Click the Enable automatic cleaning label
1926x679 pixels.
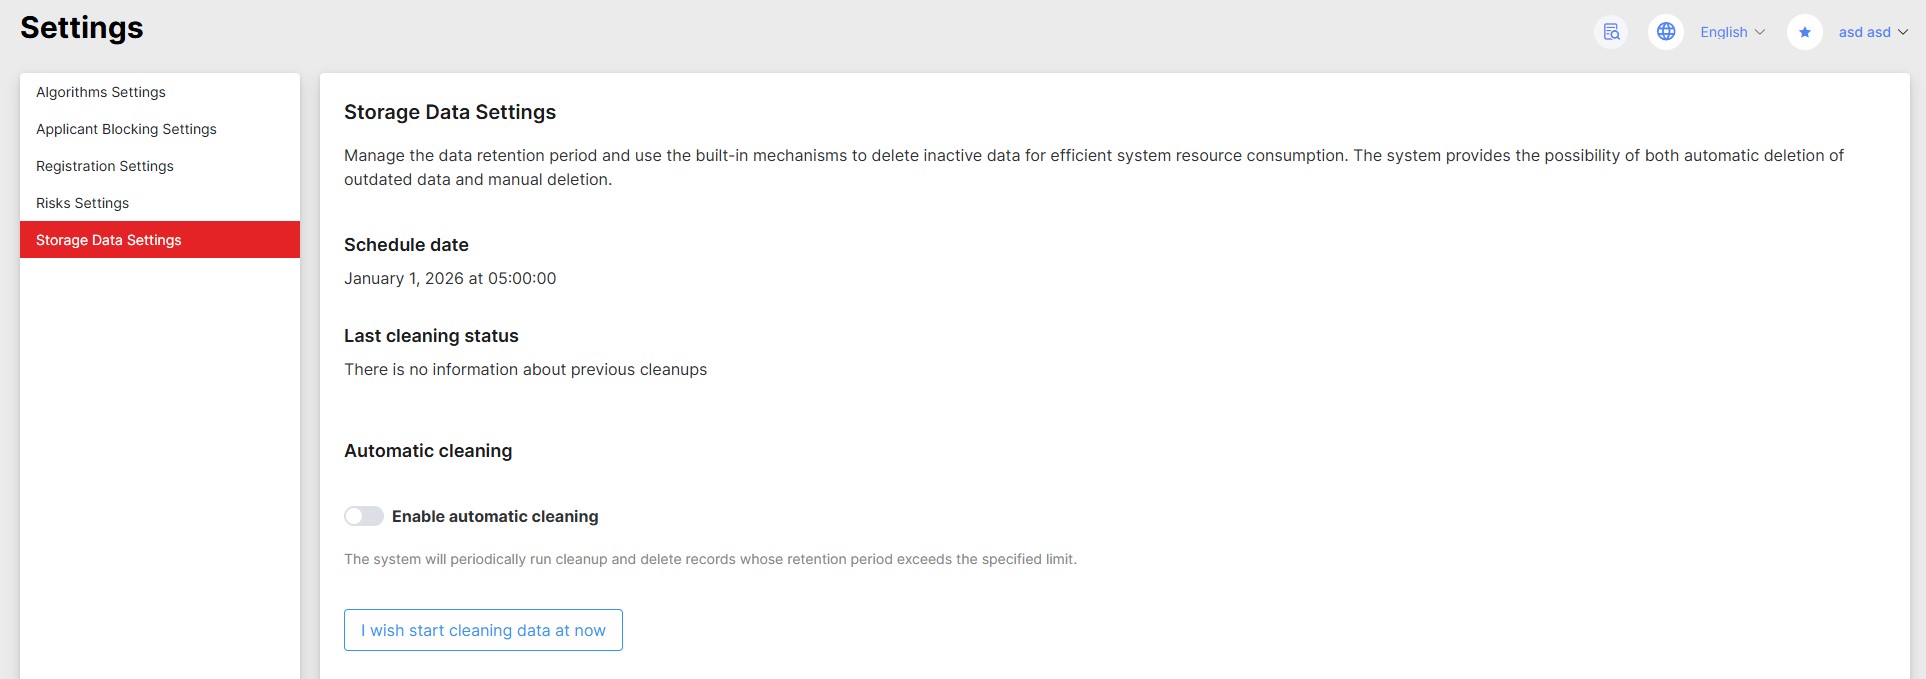495,516
